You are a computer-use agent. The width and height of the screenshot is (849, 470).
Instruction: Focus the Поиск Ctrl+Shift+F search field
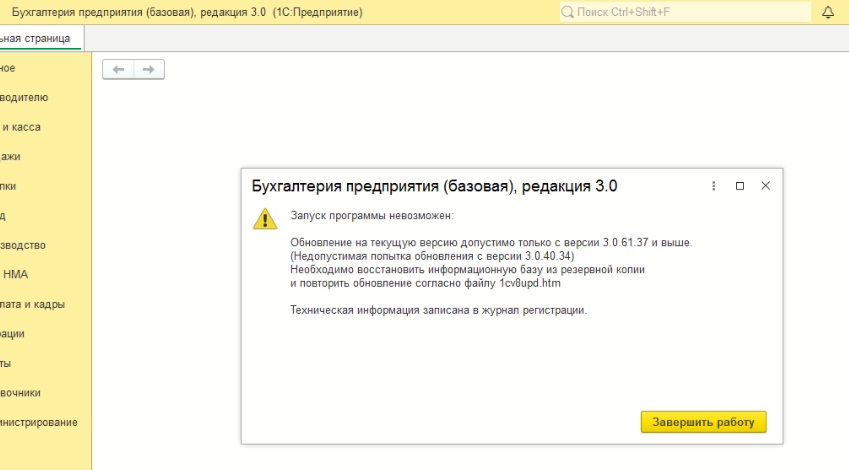690,12
